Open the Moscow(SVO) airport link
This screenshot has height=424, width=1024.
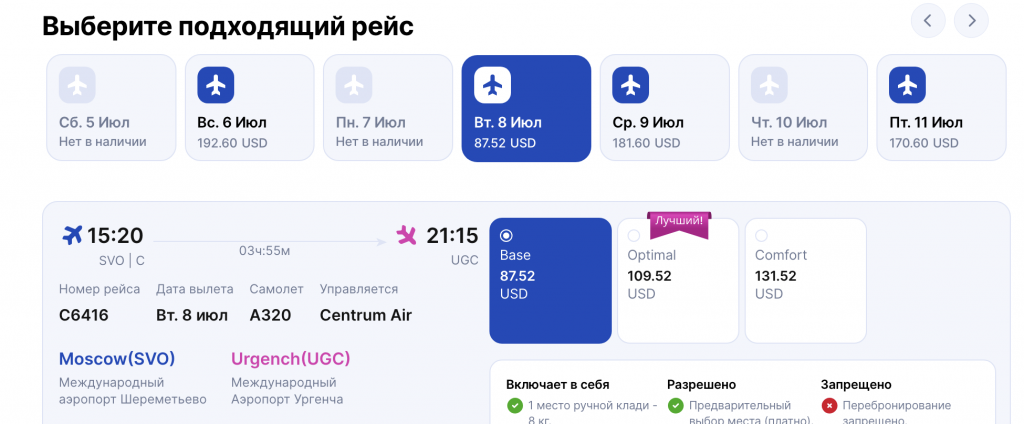point(117,359)
